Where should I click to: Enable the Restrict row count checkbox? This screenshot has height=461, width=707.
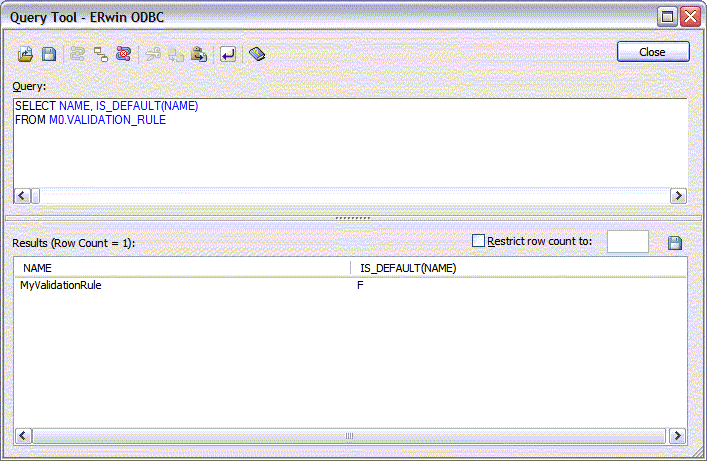478,241
